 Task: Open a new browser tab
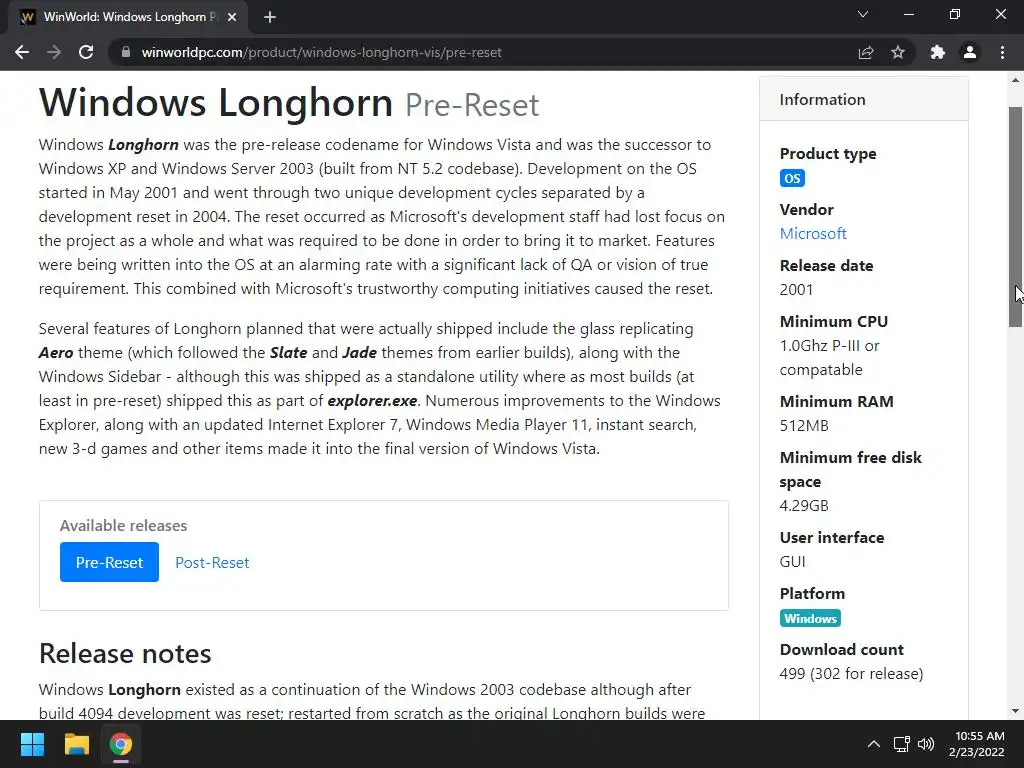(270, 17)
